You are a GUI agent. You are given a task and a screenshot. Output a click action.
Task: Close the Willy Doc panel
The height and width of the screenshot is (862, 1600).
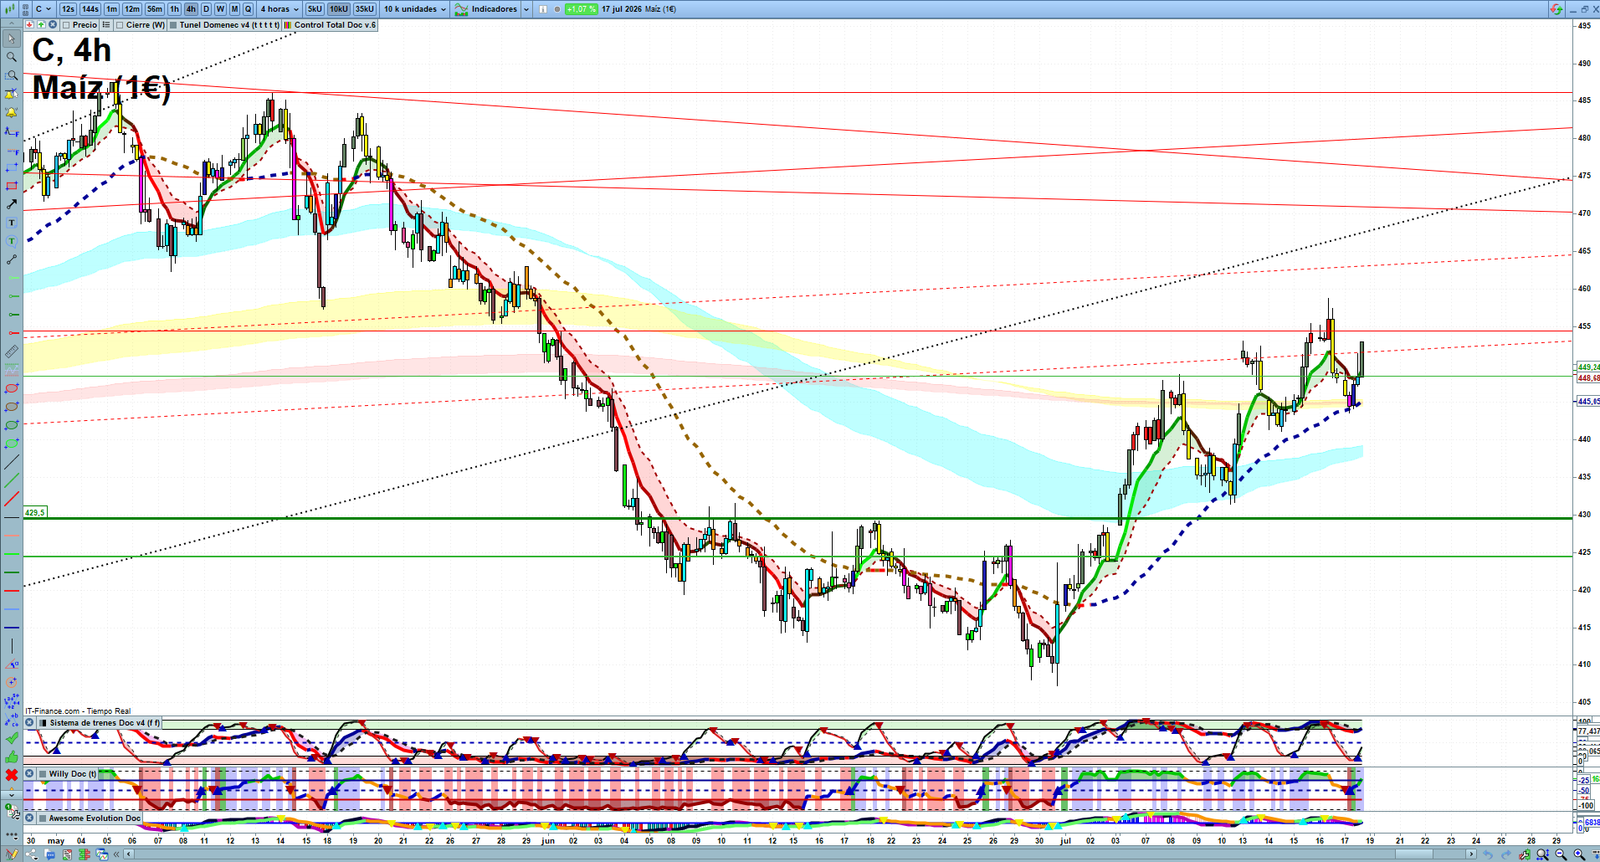click(x=29, y=773)
